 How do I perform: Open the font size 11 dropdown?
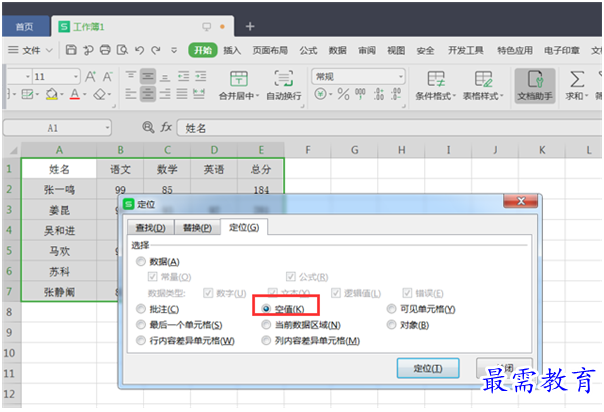coord(76,77)
